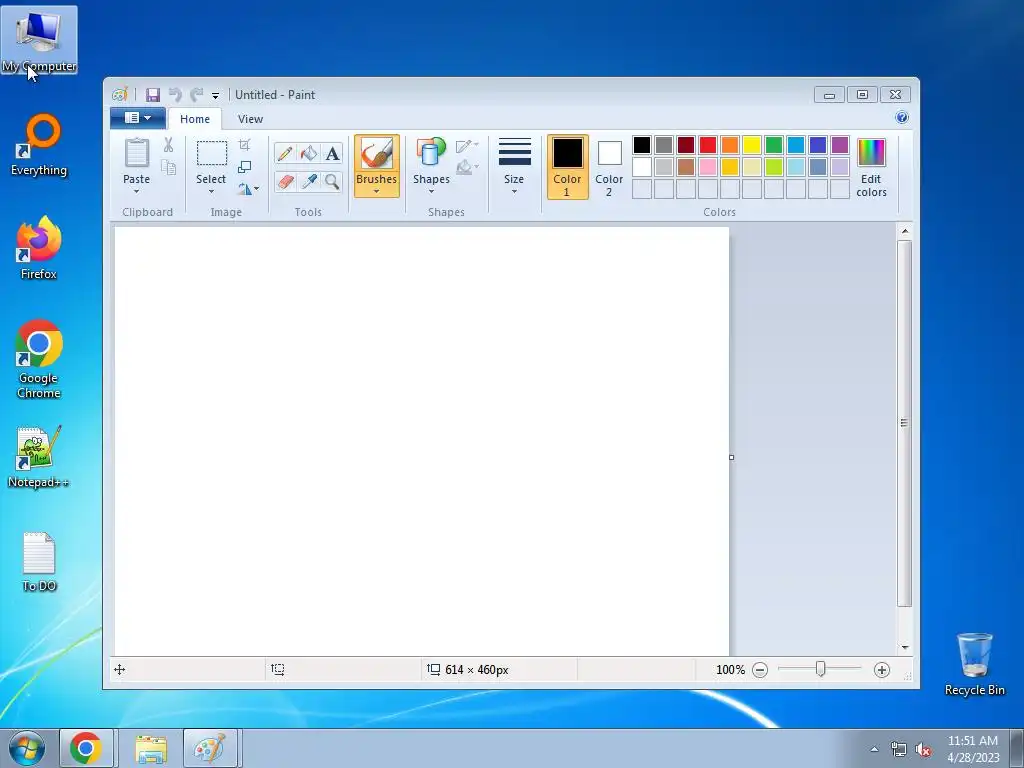Click the muted volume tray icon

923,749
